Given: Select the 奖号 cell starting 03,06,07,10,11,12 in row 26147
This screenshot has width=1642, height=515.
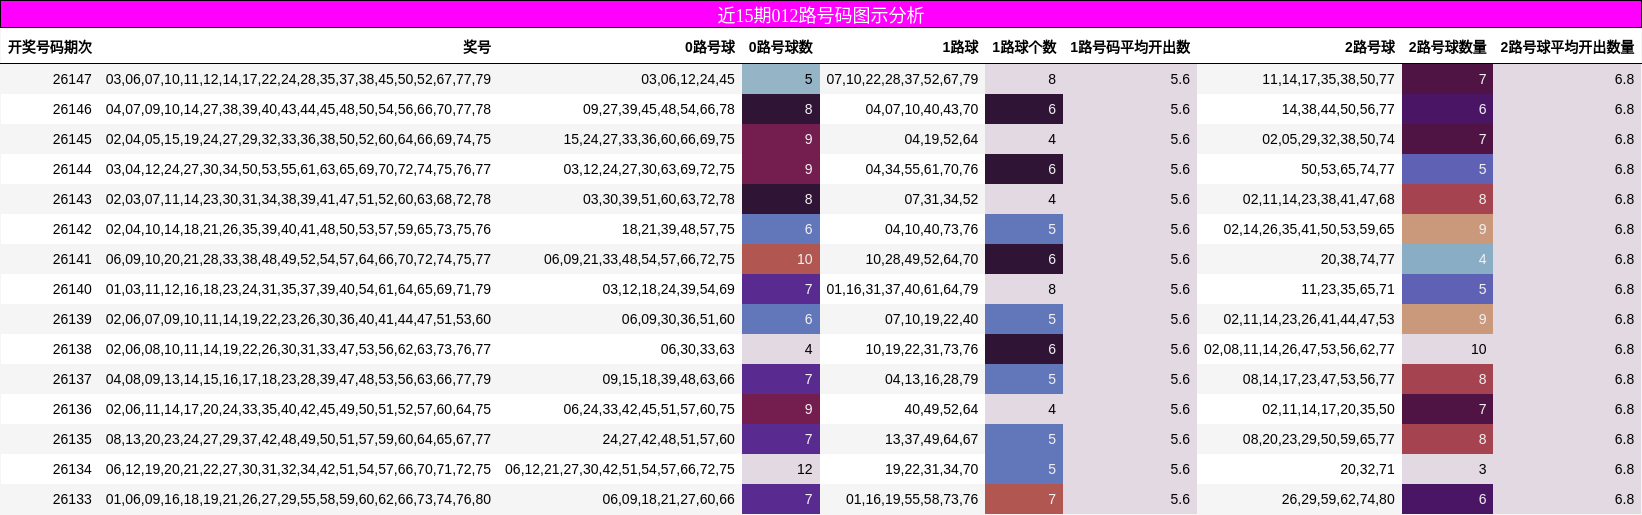Looking at the screenshot, I should point(298,79).
